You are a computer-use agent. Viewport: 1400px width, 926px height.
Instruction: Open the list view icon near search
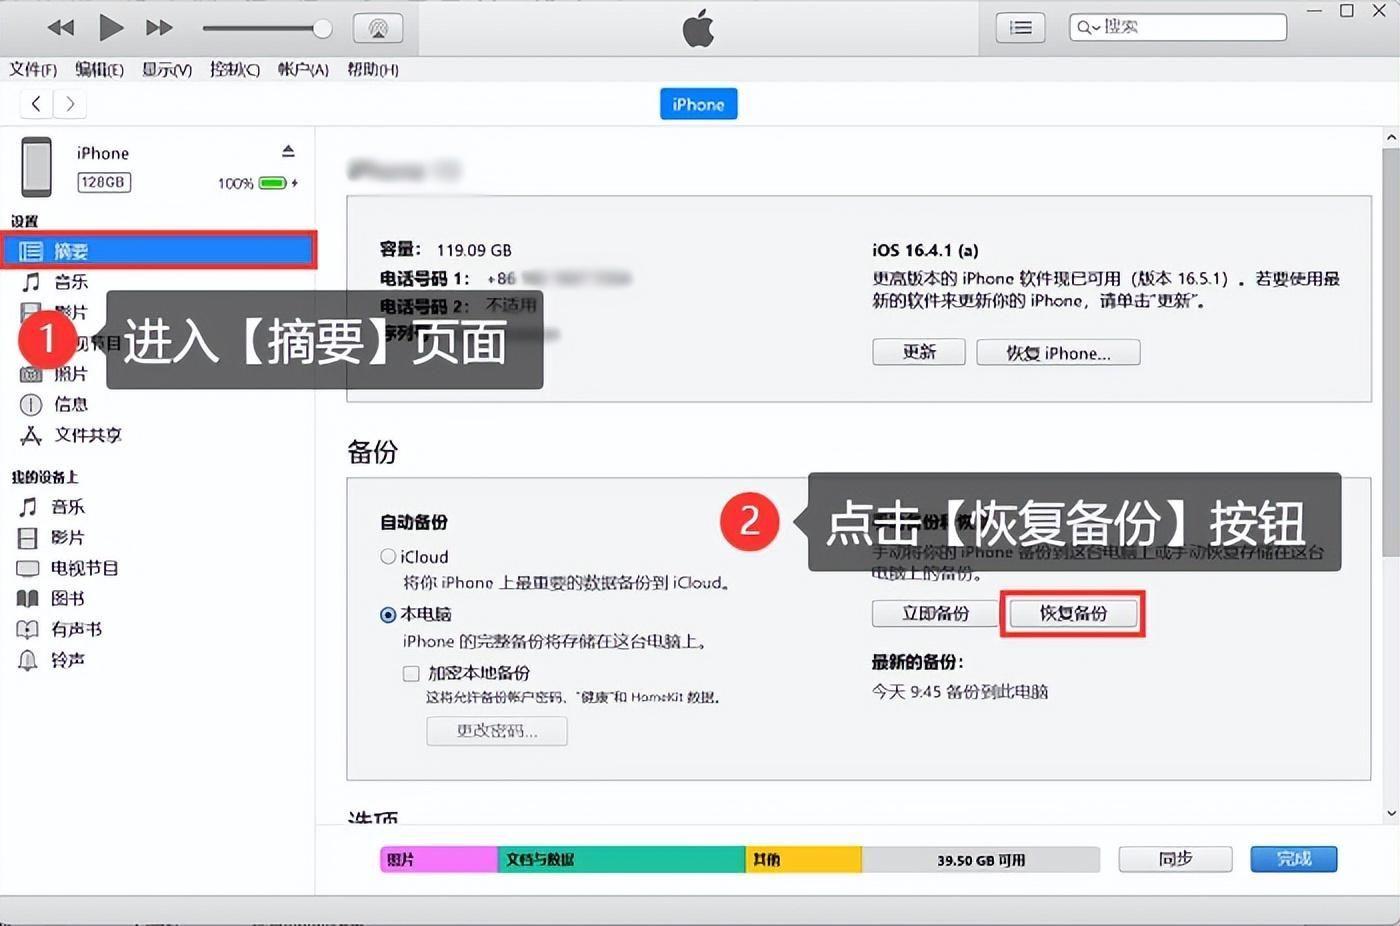tap(1020, 28)
